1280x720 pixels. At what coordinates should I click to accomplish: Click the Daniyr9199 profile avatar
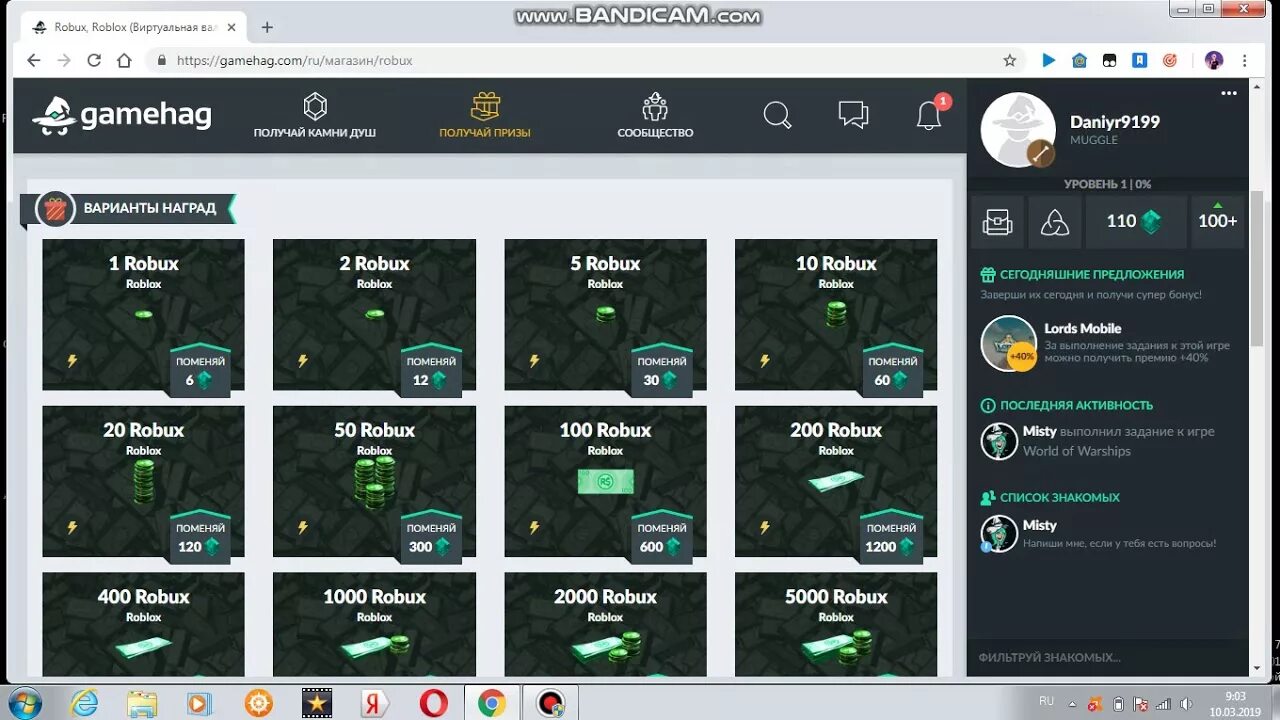coord(1017,130)
